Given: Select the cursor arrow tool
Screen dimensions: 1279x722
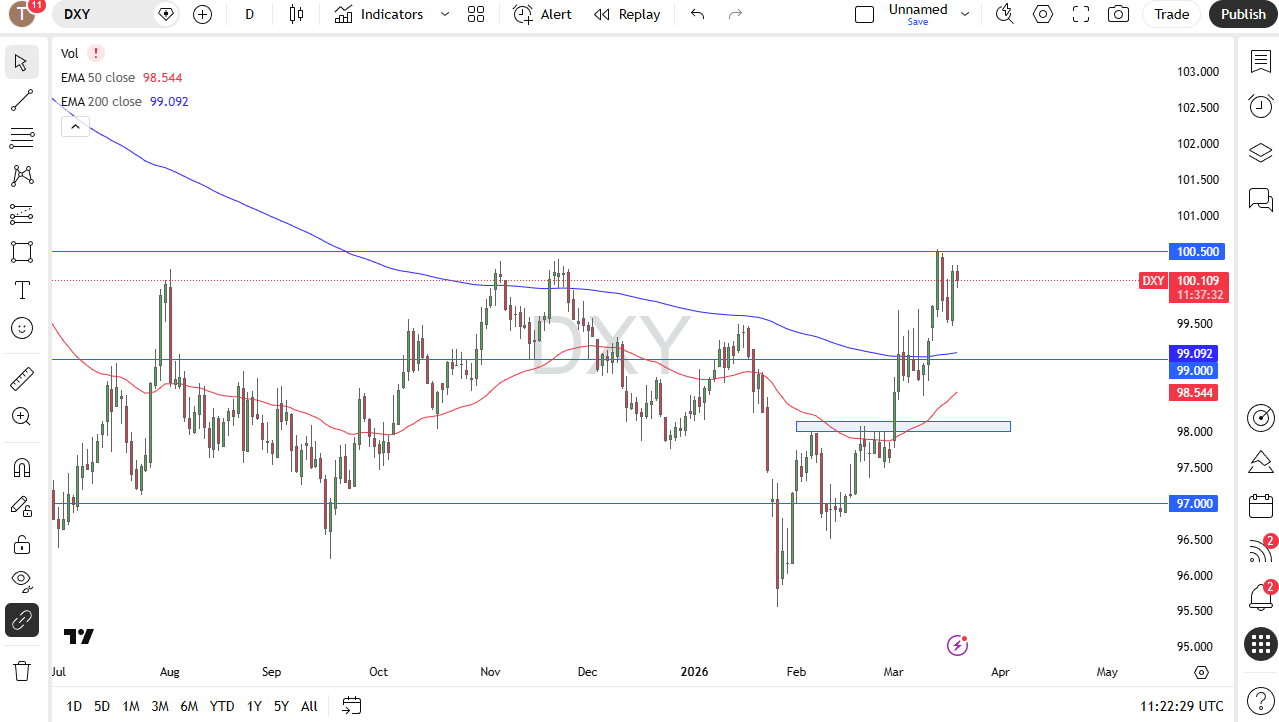Looking at the screenshot, I should tap(22, 62).
